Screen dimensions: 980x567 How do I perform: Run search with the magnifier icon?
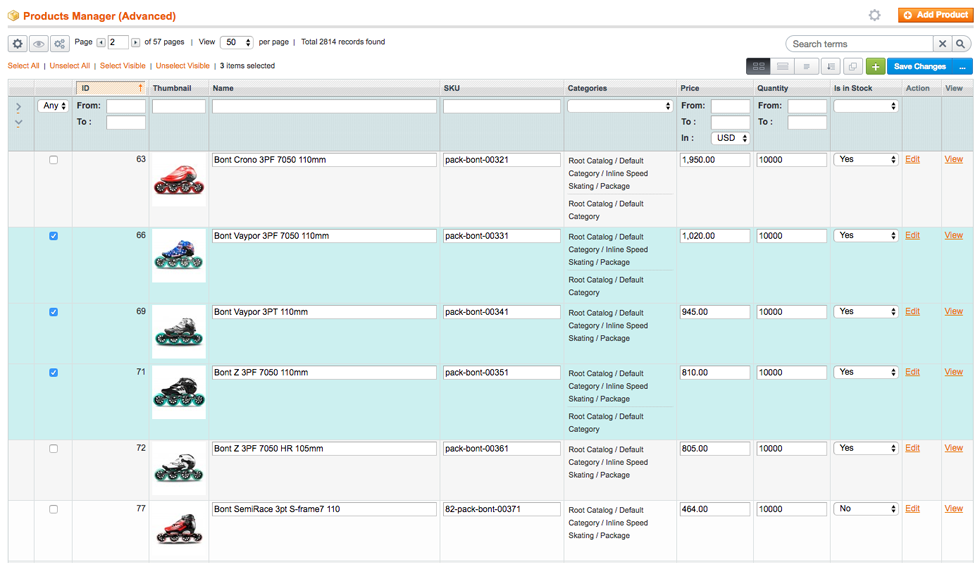tap(961, 44)
